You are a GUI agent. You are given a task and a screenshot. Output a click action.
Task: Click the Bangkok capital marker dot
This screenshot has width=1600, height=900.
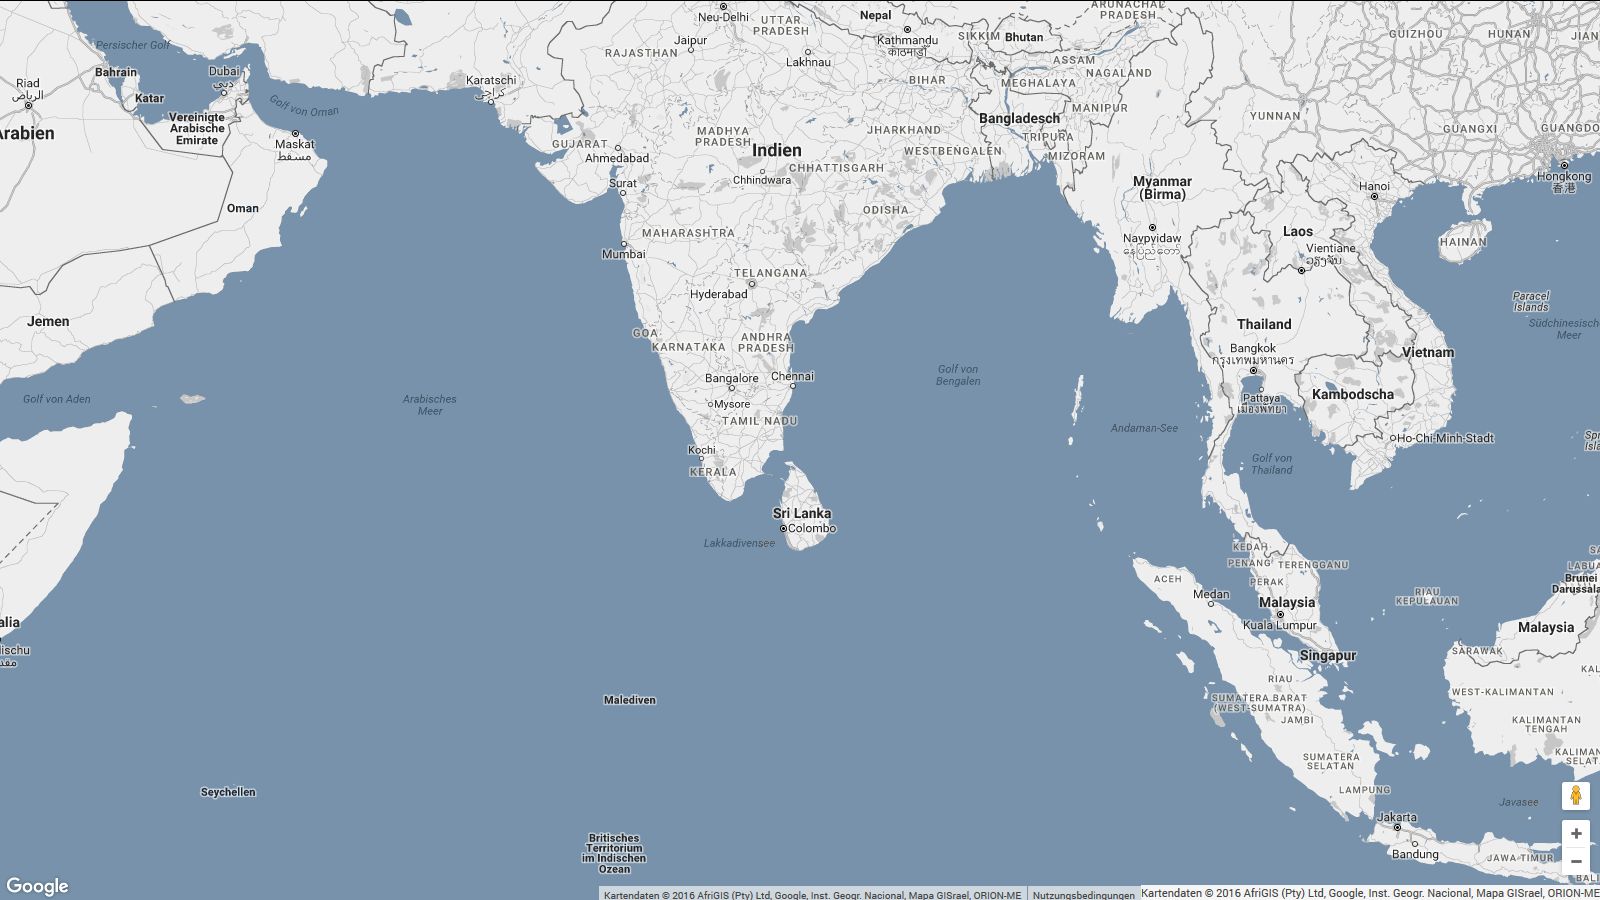pos(1253,370)
